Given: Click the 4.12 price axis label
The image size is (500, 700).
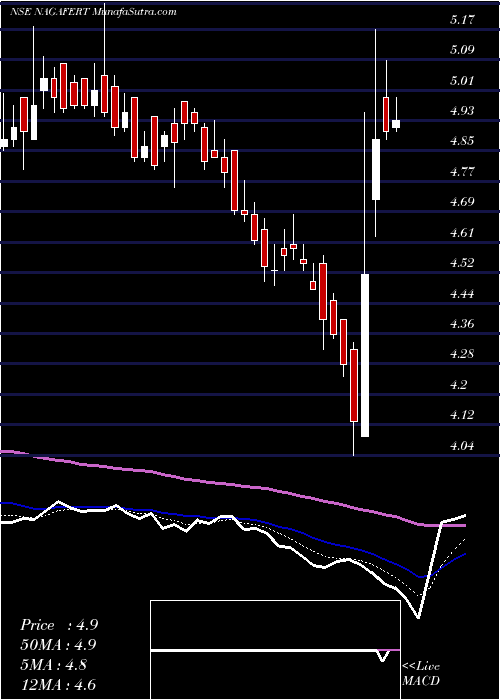Looking at the screenshot, I should coord(462,415).
